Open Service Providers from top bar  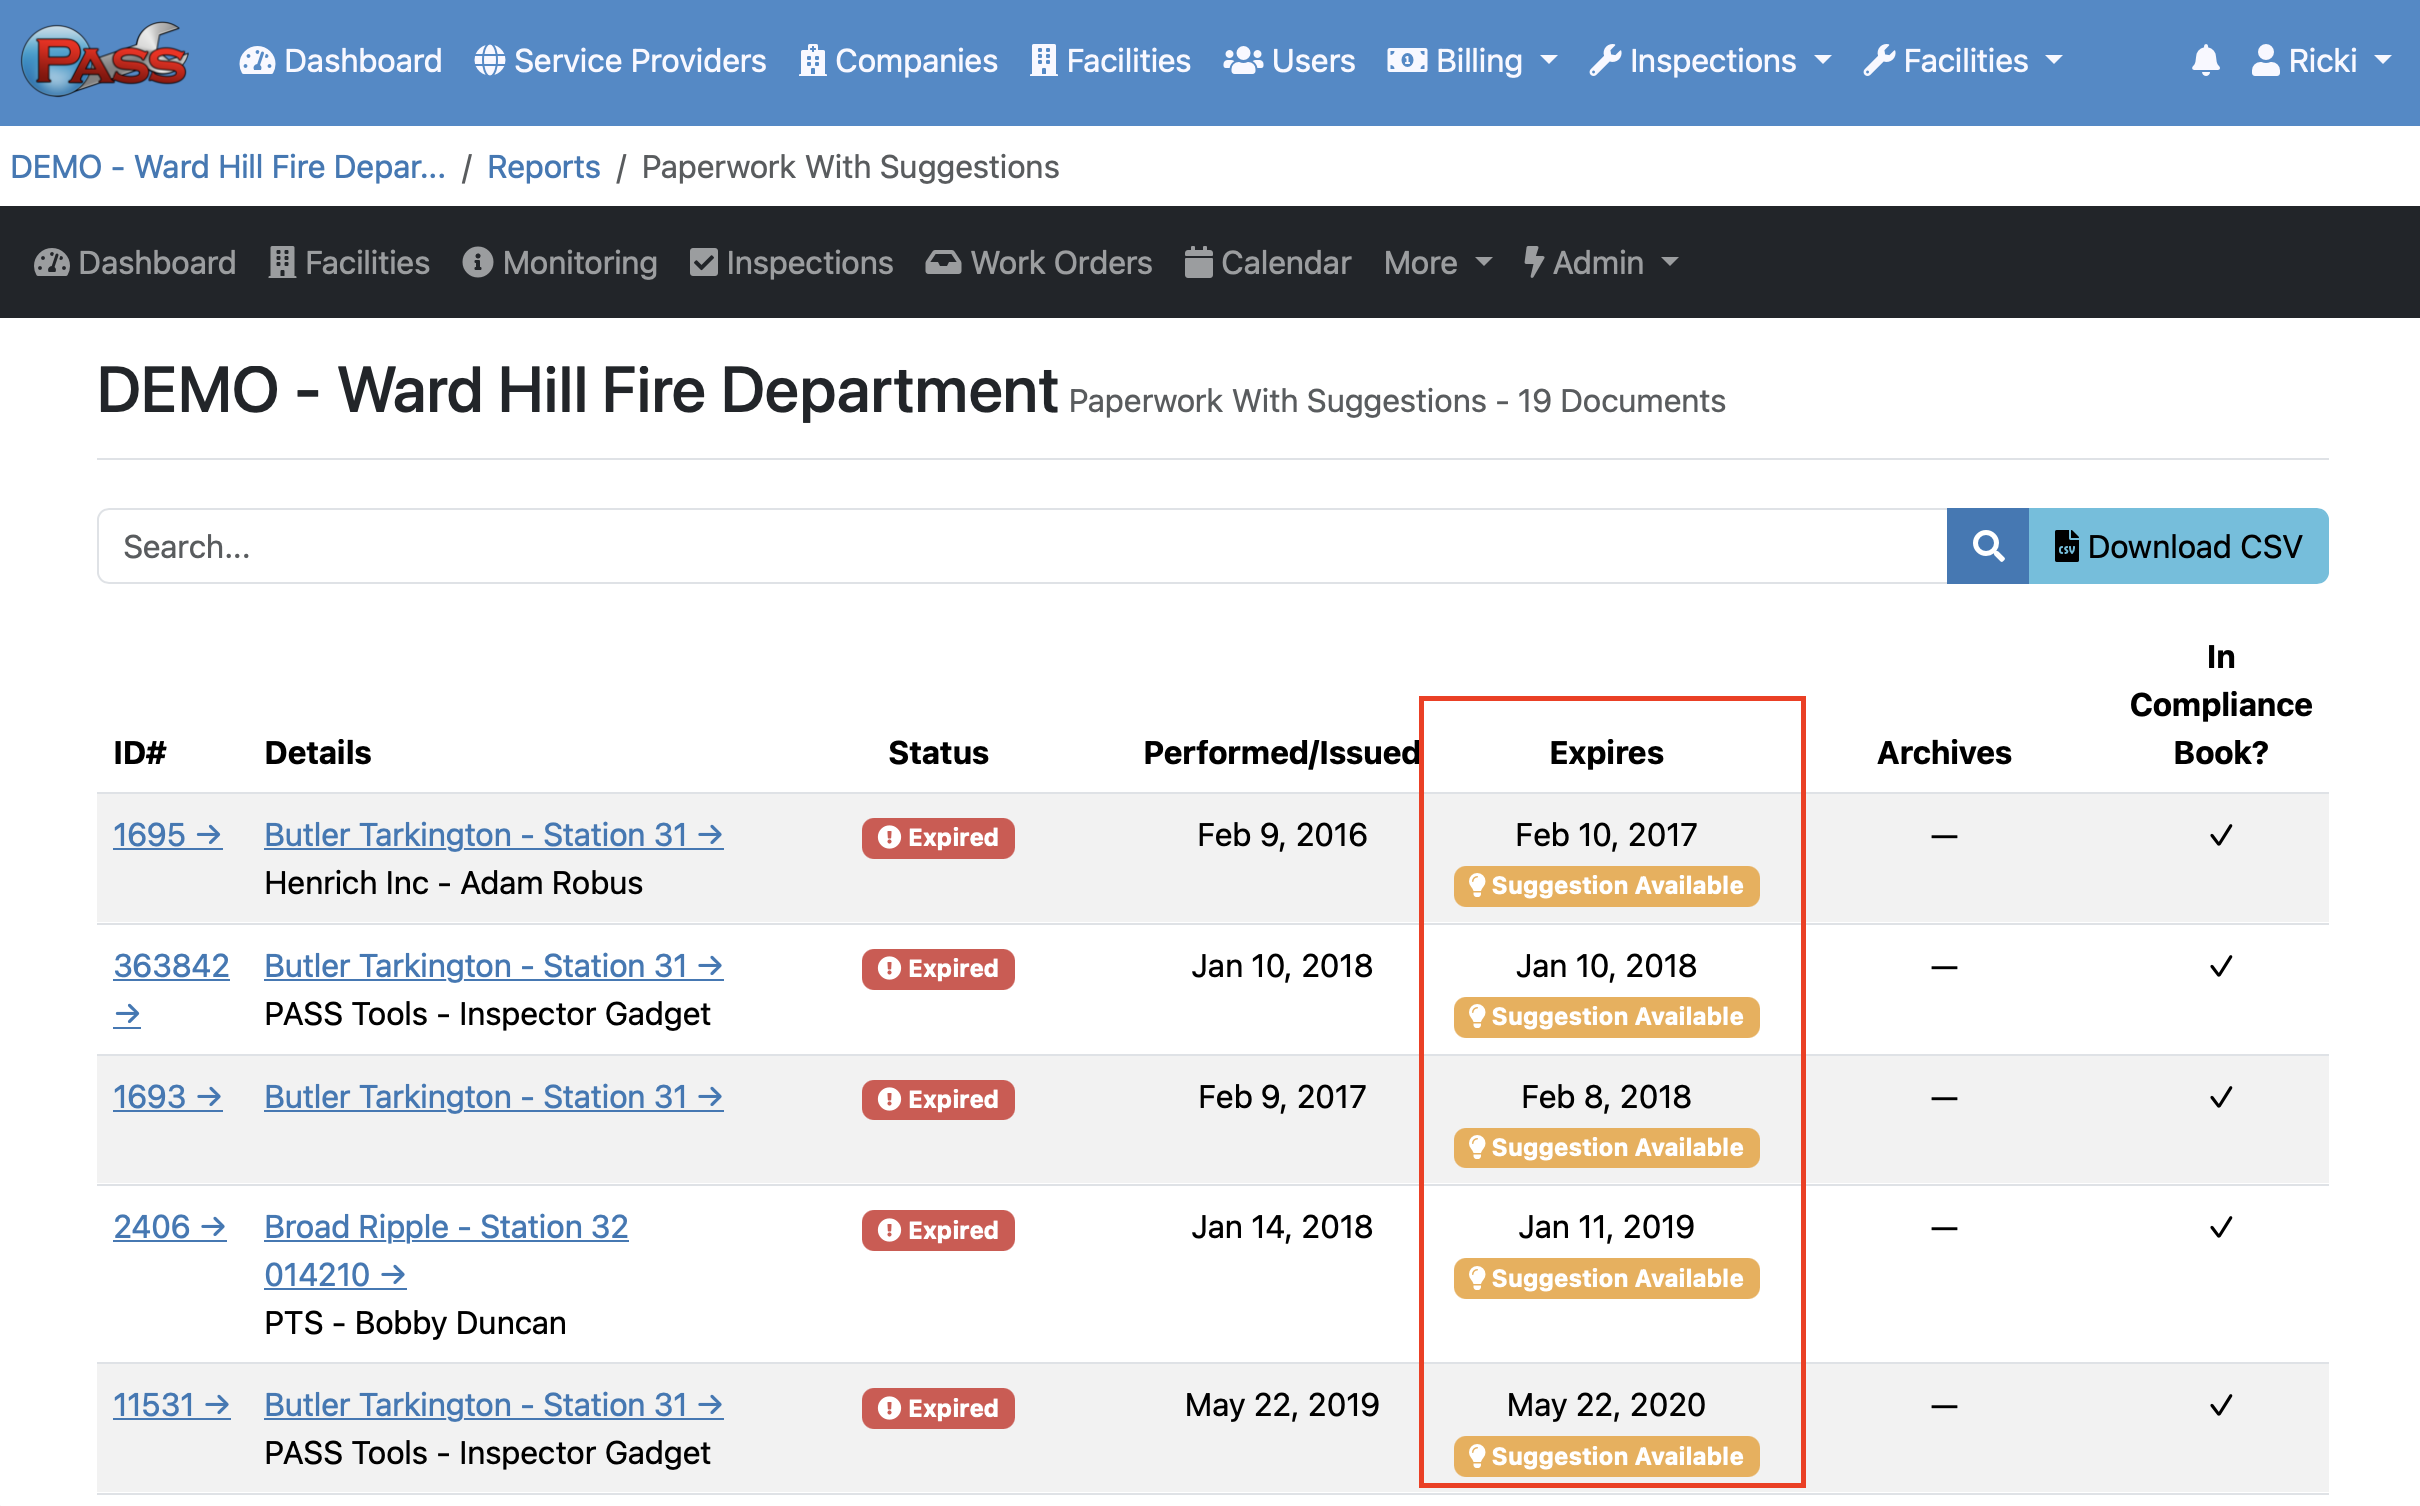click(620, 61)
